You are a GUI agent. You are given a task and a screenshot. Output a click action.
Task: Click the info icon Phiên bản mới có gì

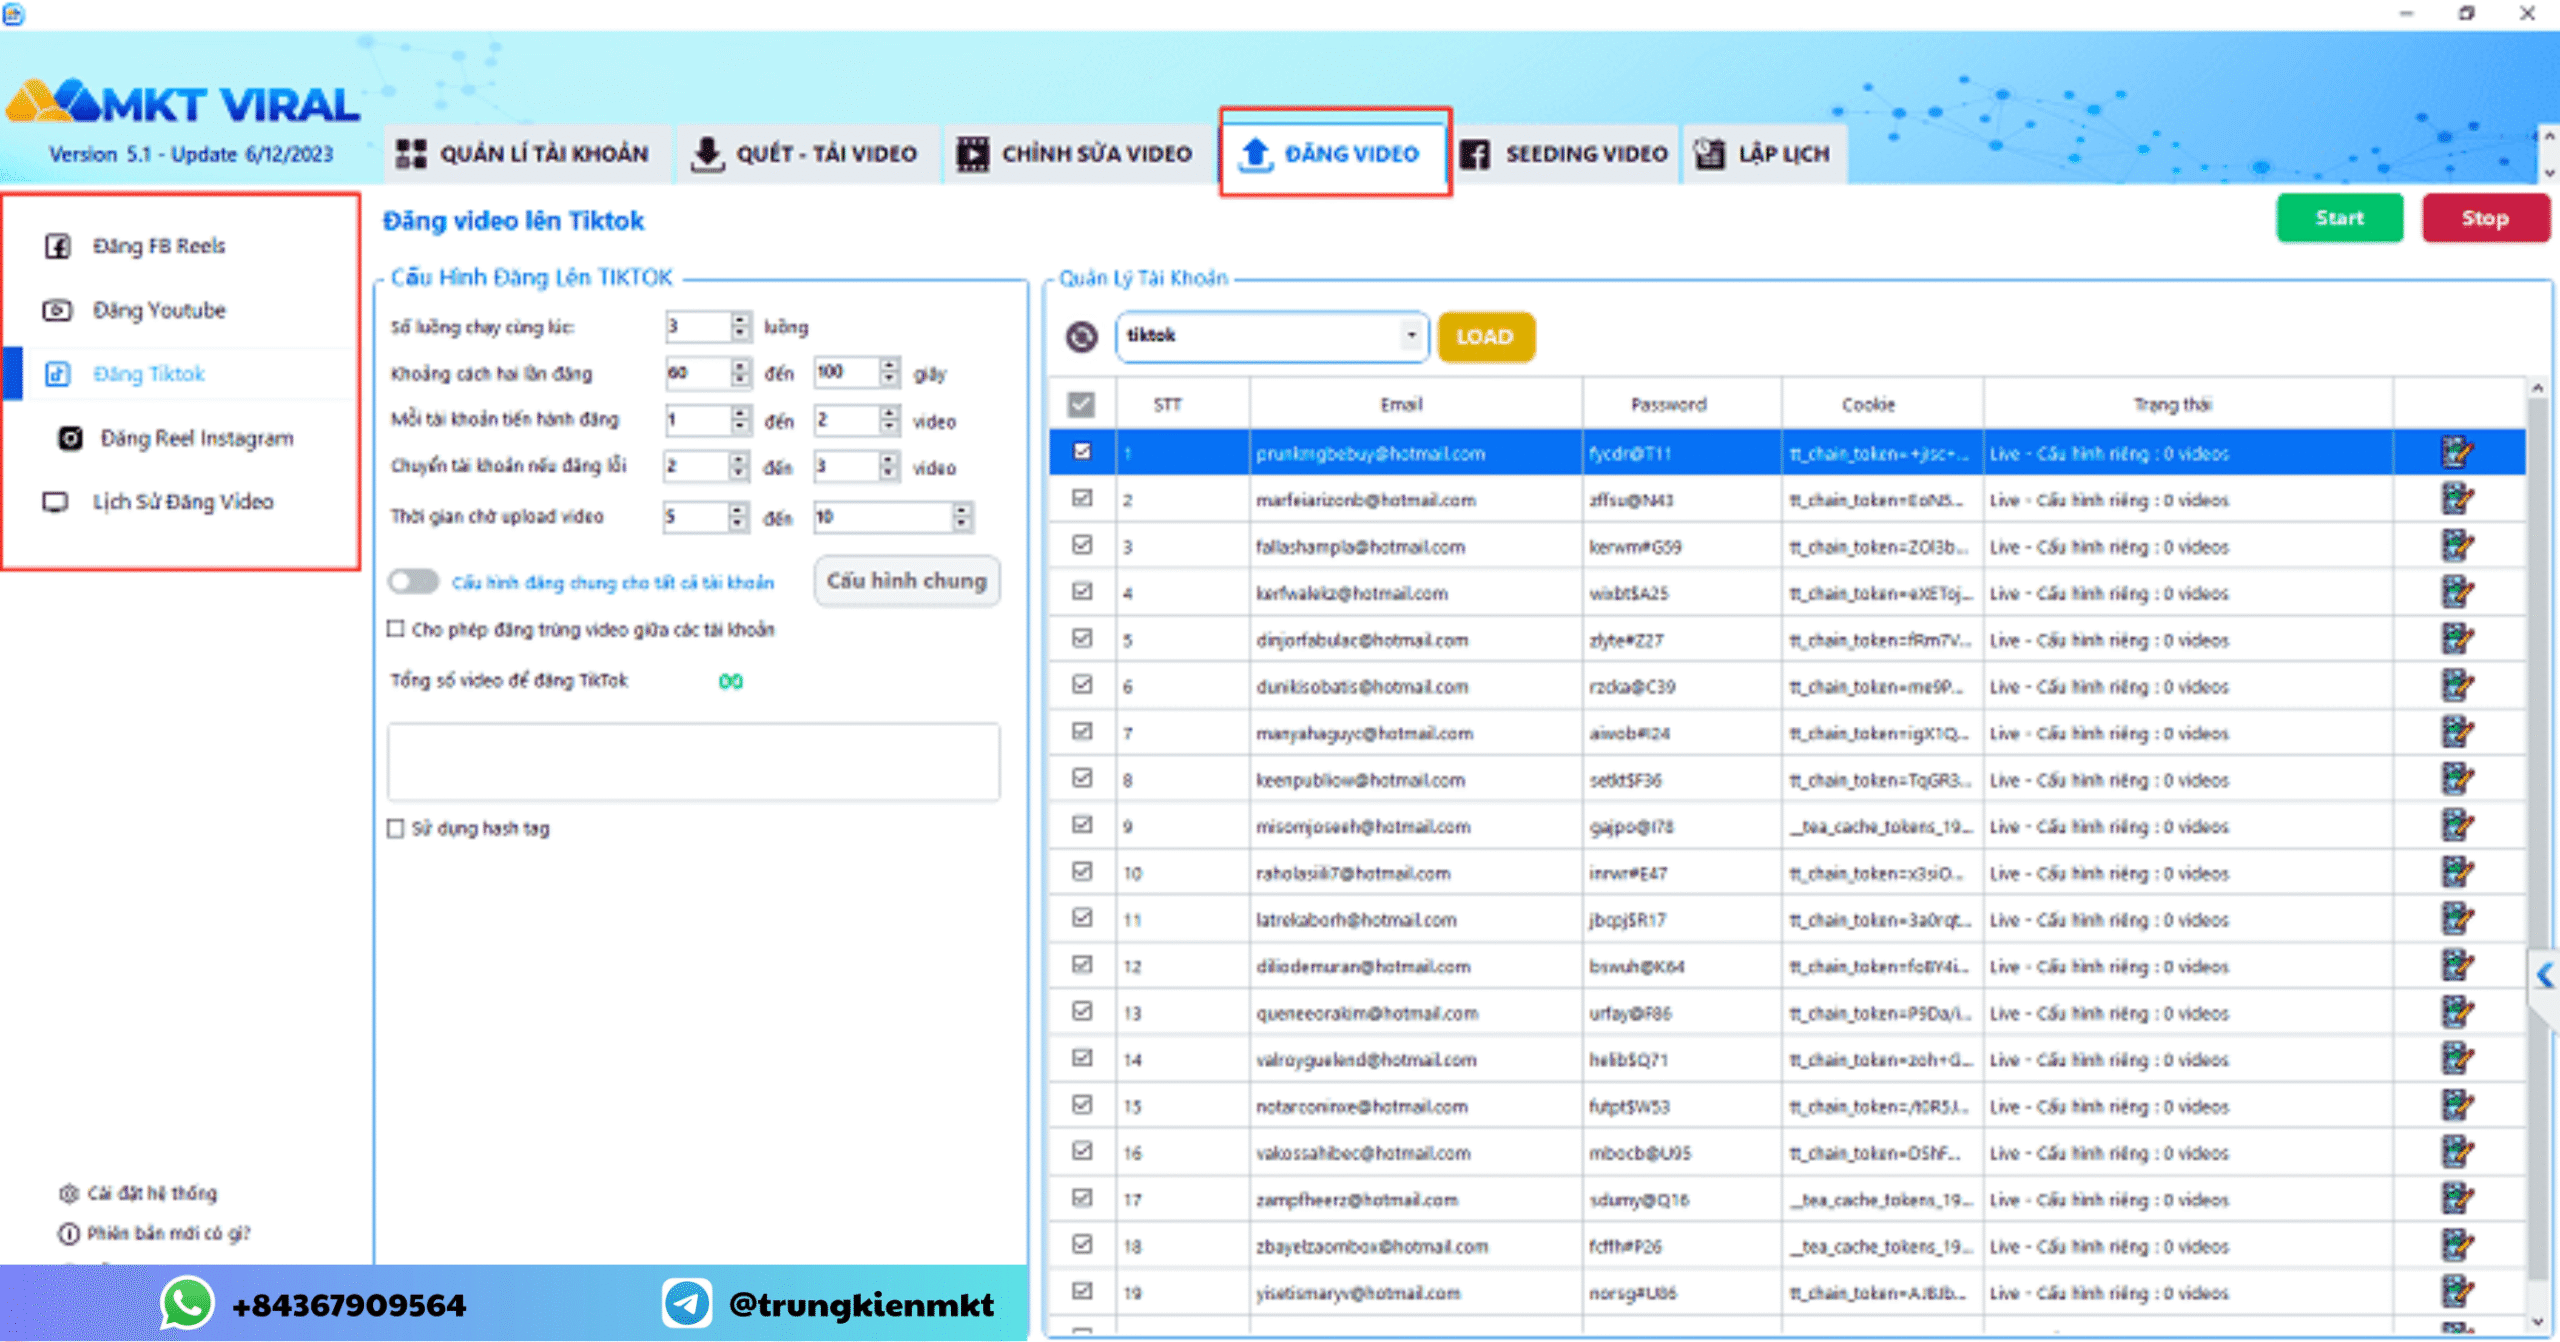pos(69,1233)
